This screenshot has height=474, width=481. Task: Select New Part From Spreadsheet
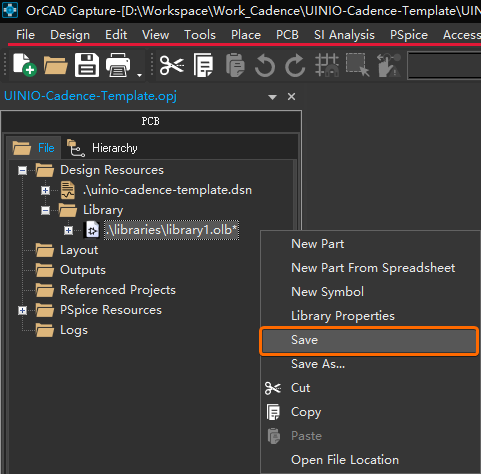tap(373, 268)
